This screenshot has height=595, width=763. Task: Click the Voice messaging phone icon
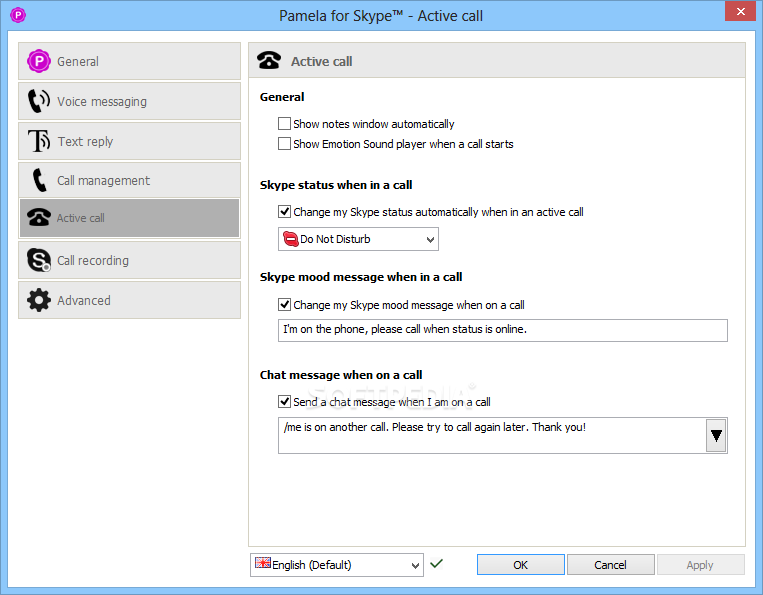pos(39,101)
